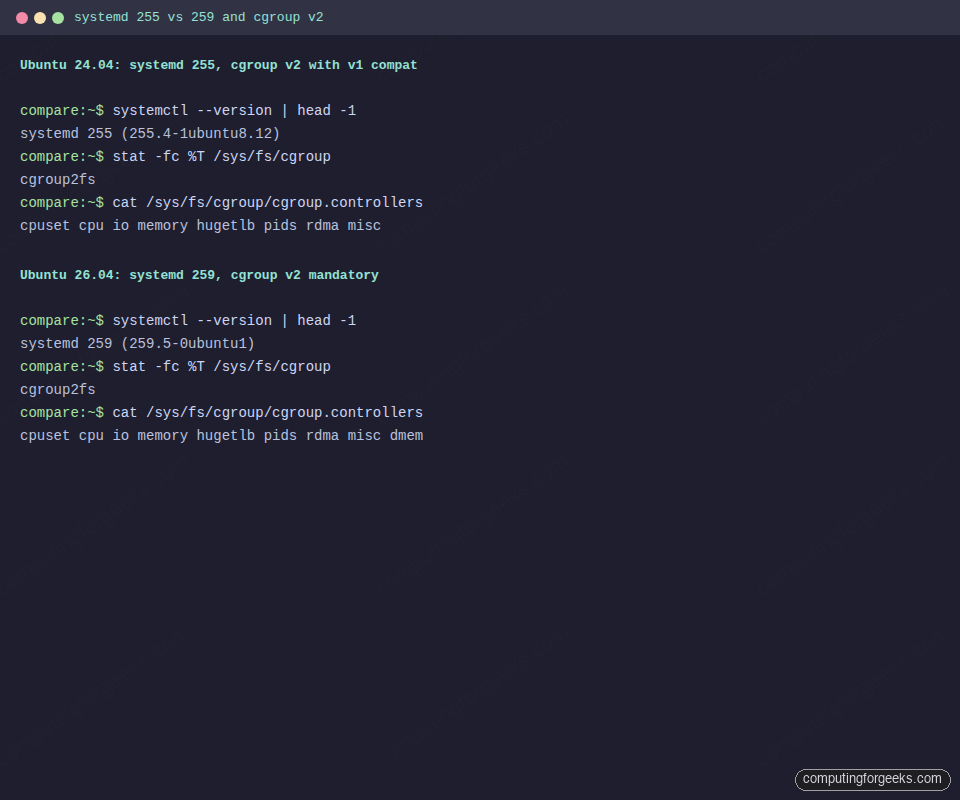This screenshot has height=800, width=960.
Task: Click the terminal title systemd 255 vs 259
Action: [x=199, y=17]
